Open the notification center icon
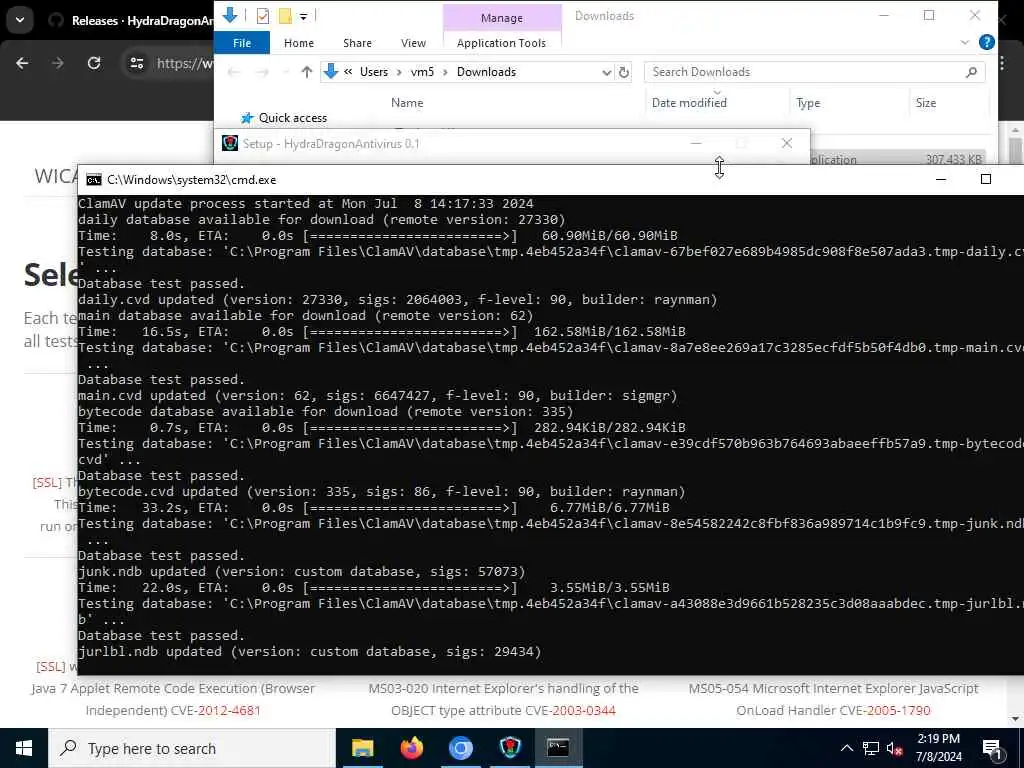 coord(992,748)
